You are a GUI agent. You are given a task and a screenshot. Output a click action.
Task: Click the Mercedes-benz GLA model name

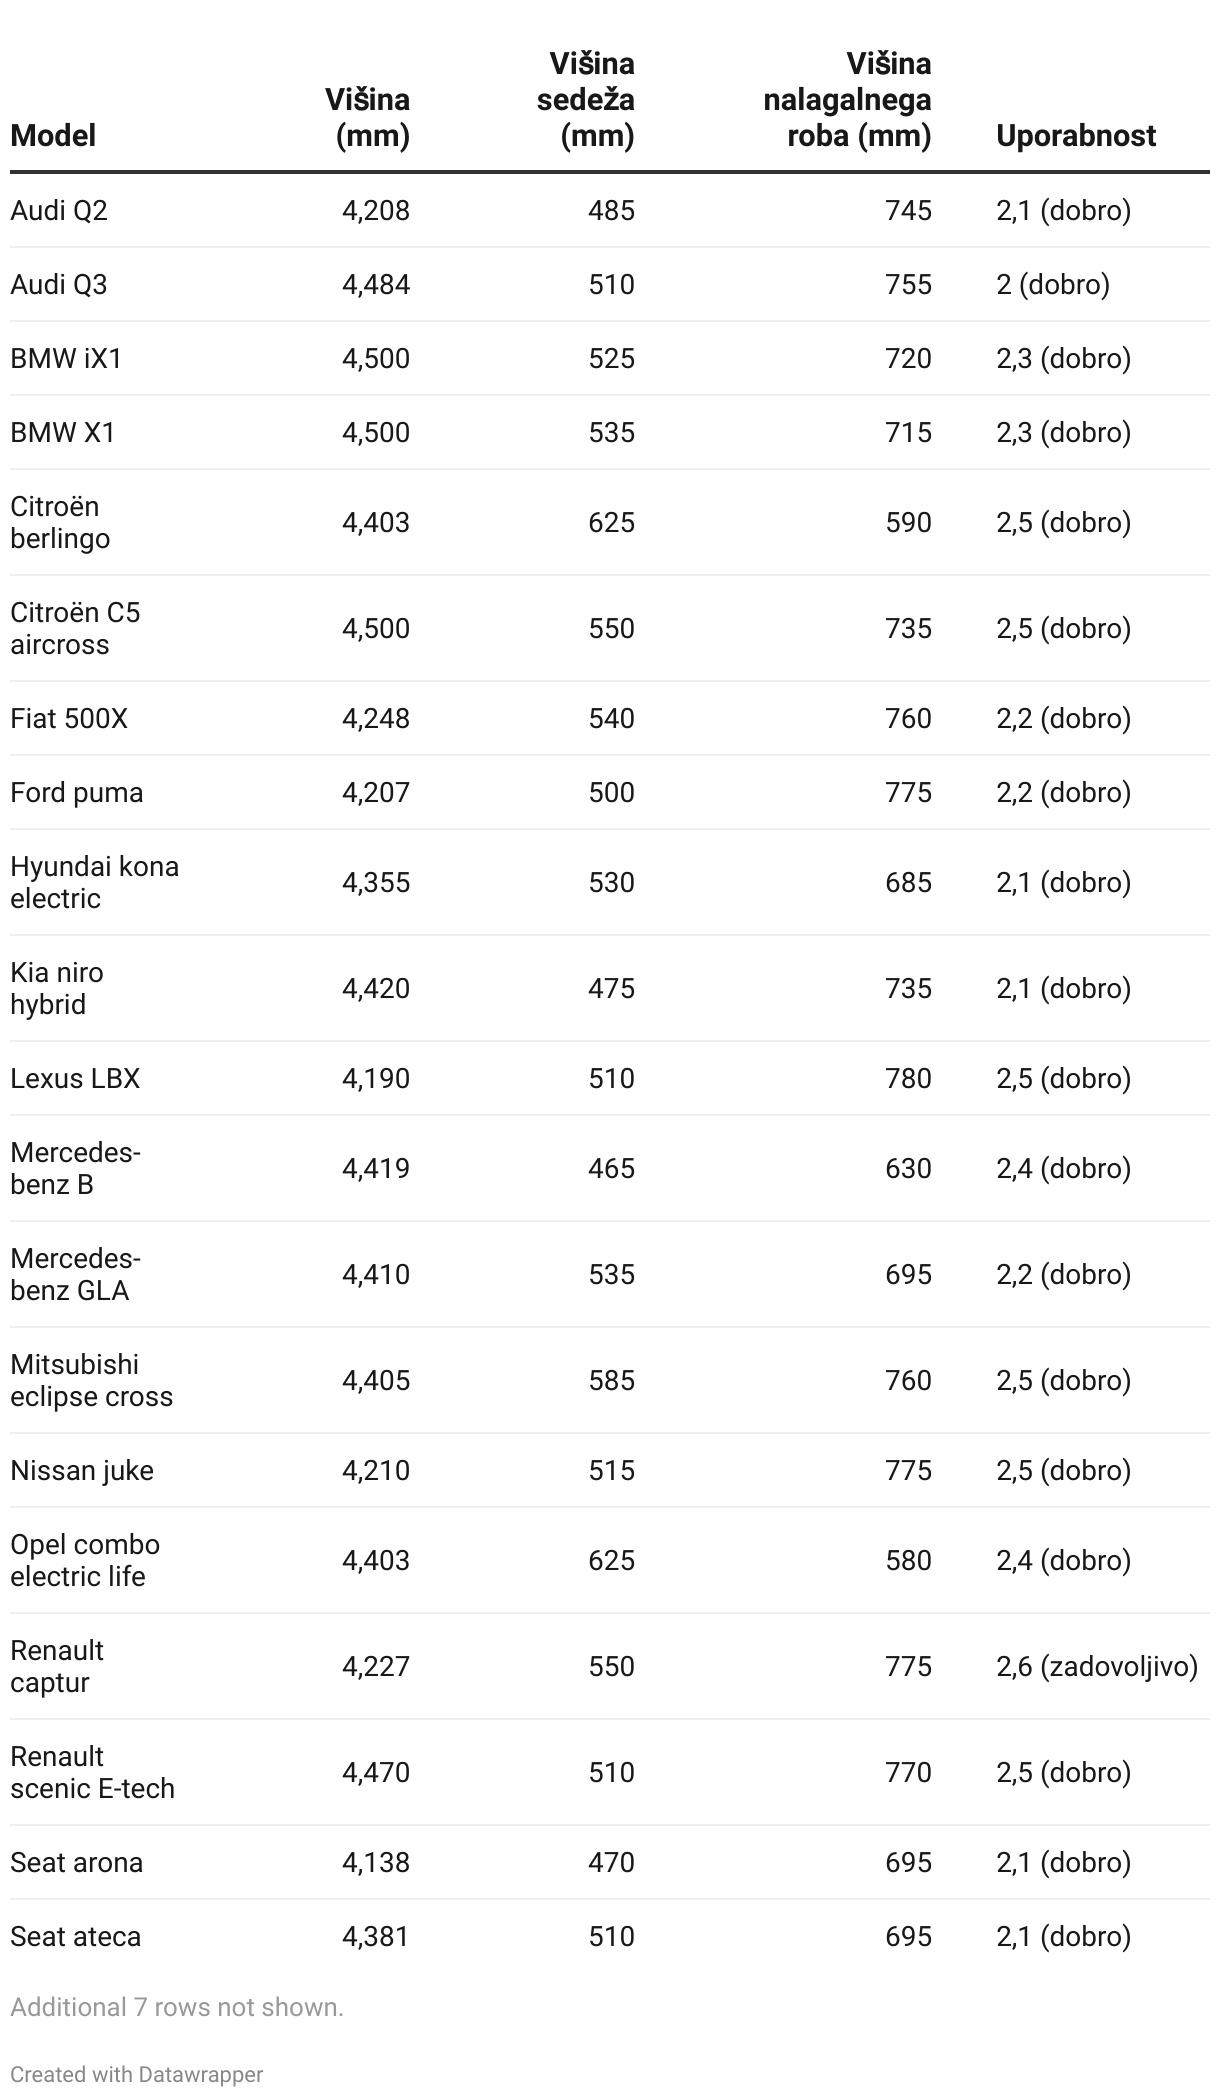pos(75,1274)
